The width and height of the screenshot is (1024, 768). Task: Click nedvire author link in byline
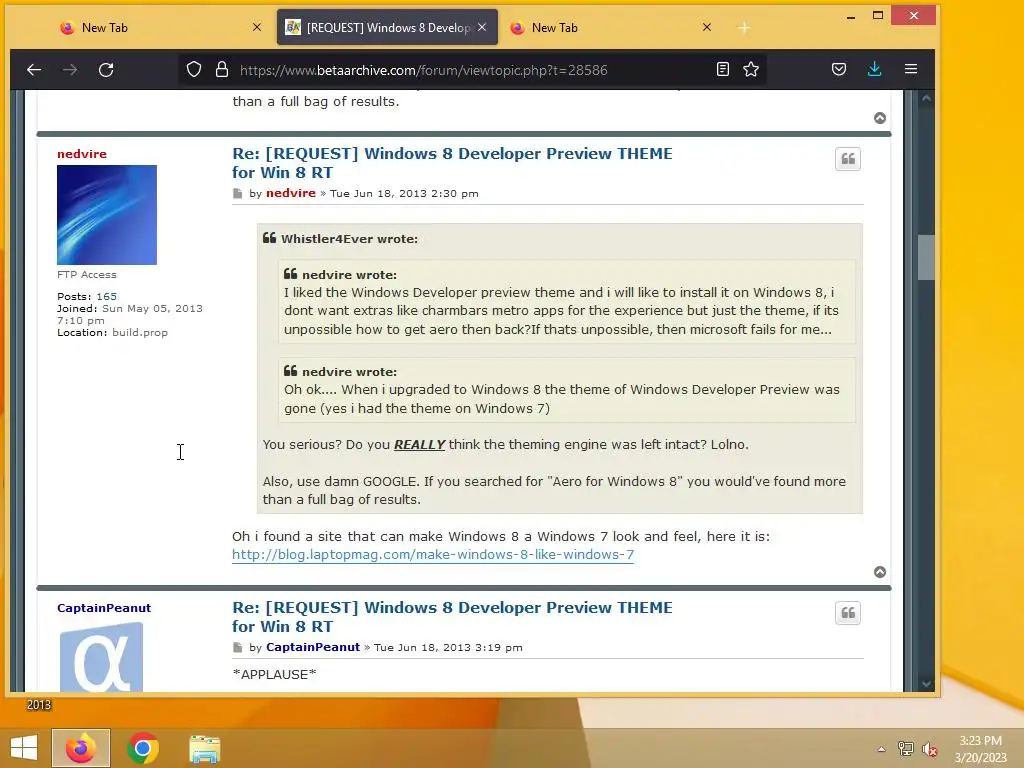tap(291, 193)
